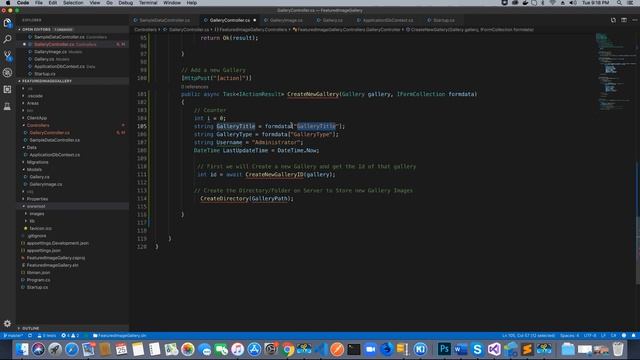
Task: Open Sublime Text from the Dock
Action: pos(527,349)
